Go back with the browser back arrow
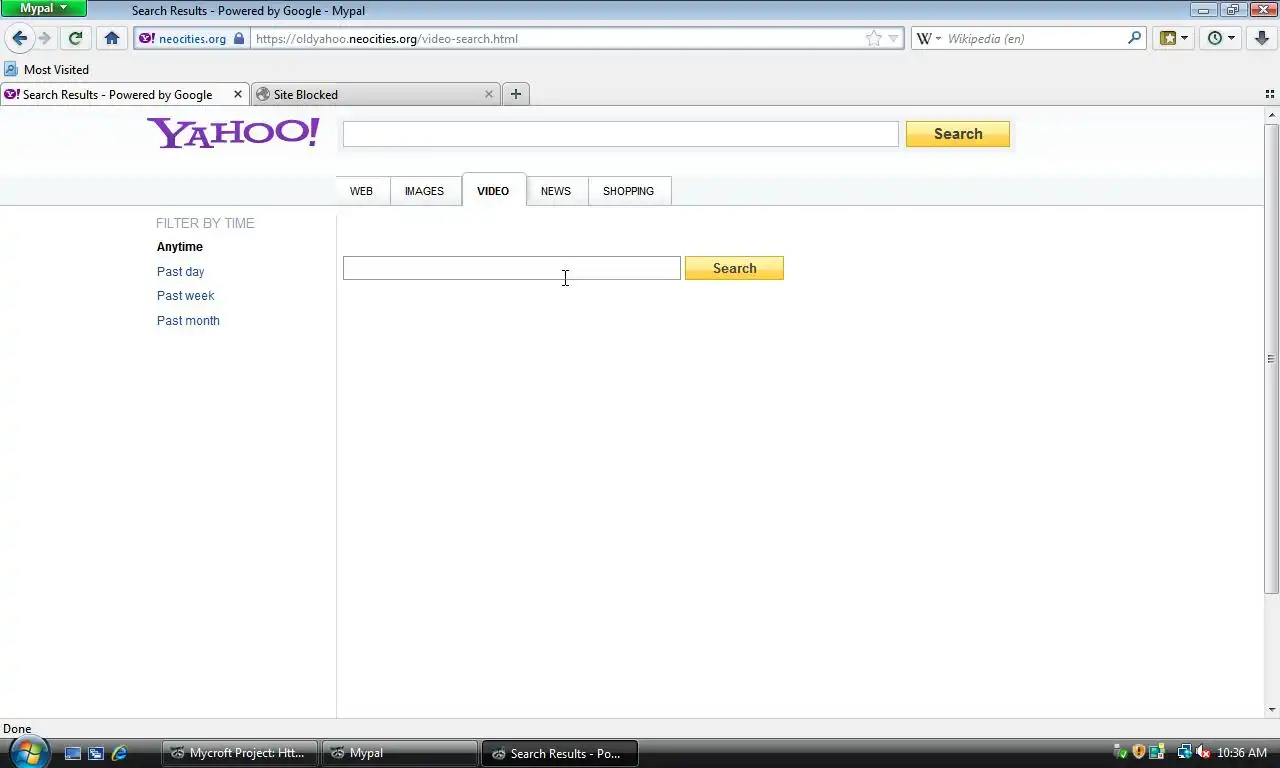Screen dimensions: 1280x768 point(19,38)
